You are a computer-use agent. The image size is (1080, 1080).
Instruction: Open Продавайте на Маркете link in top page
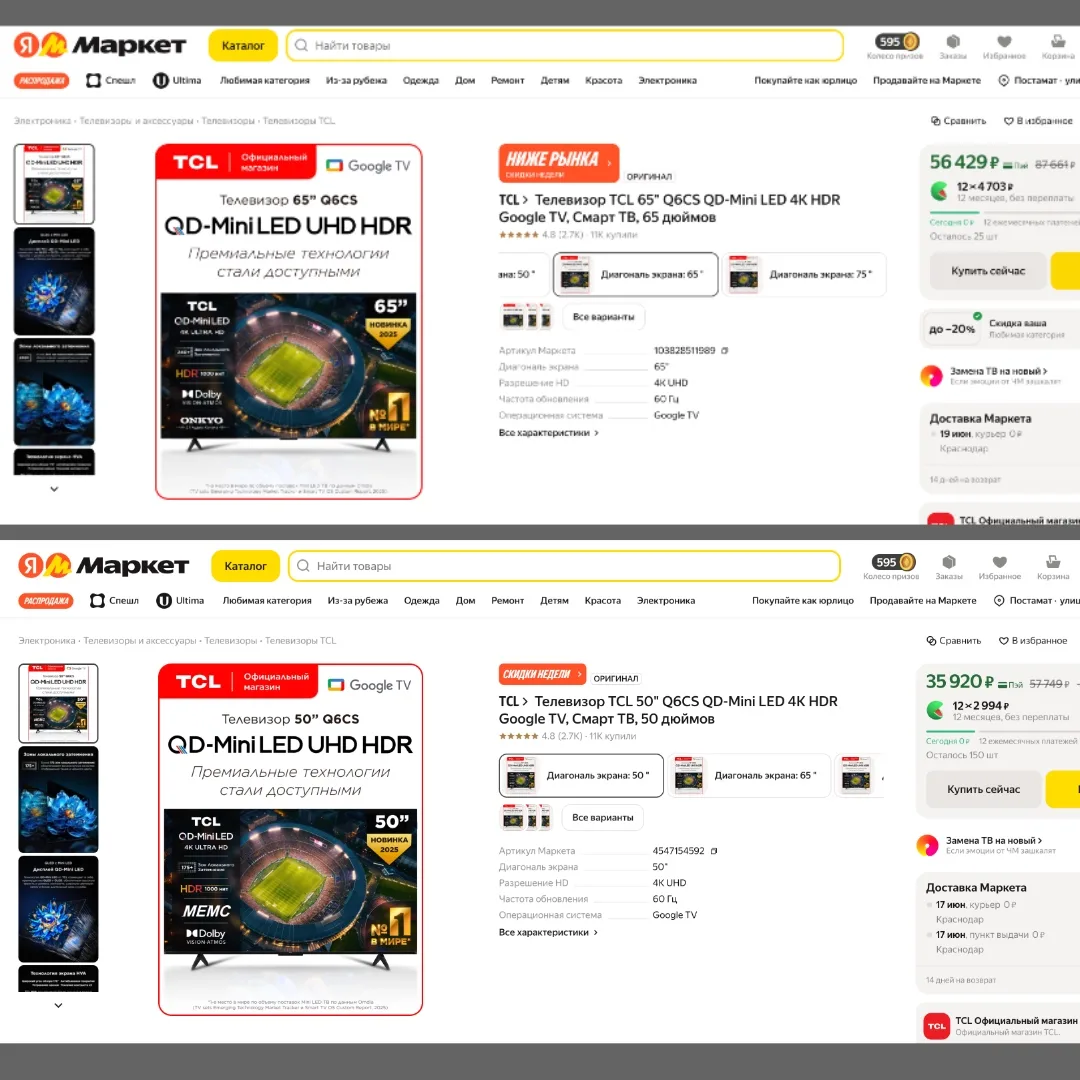(927, 81)
